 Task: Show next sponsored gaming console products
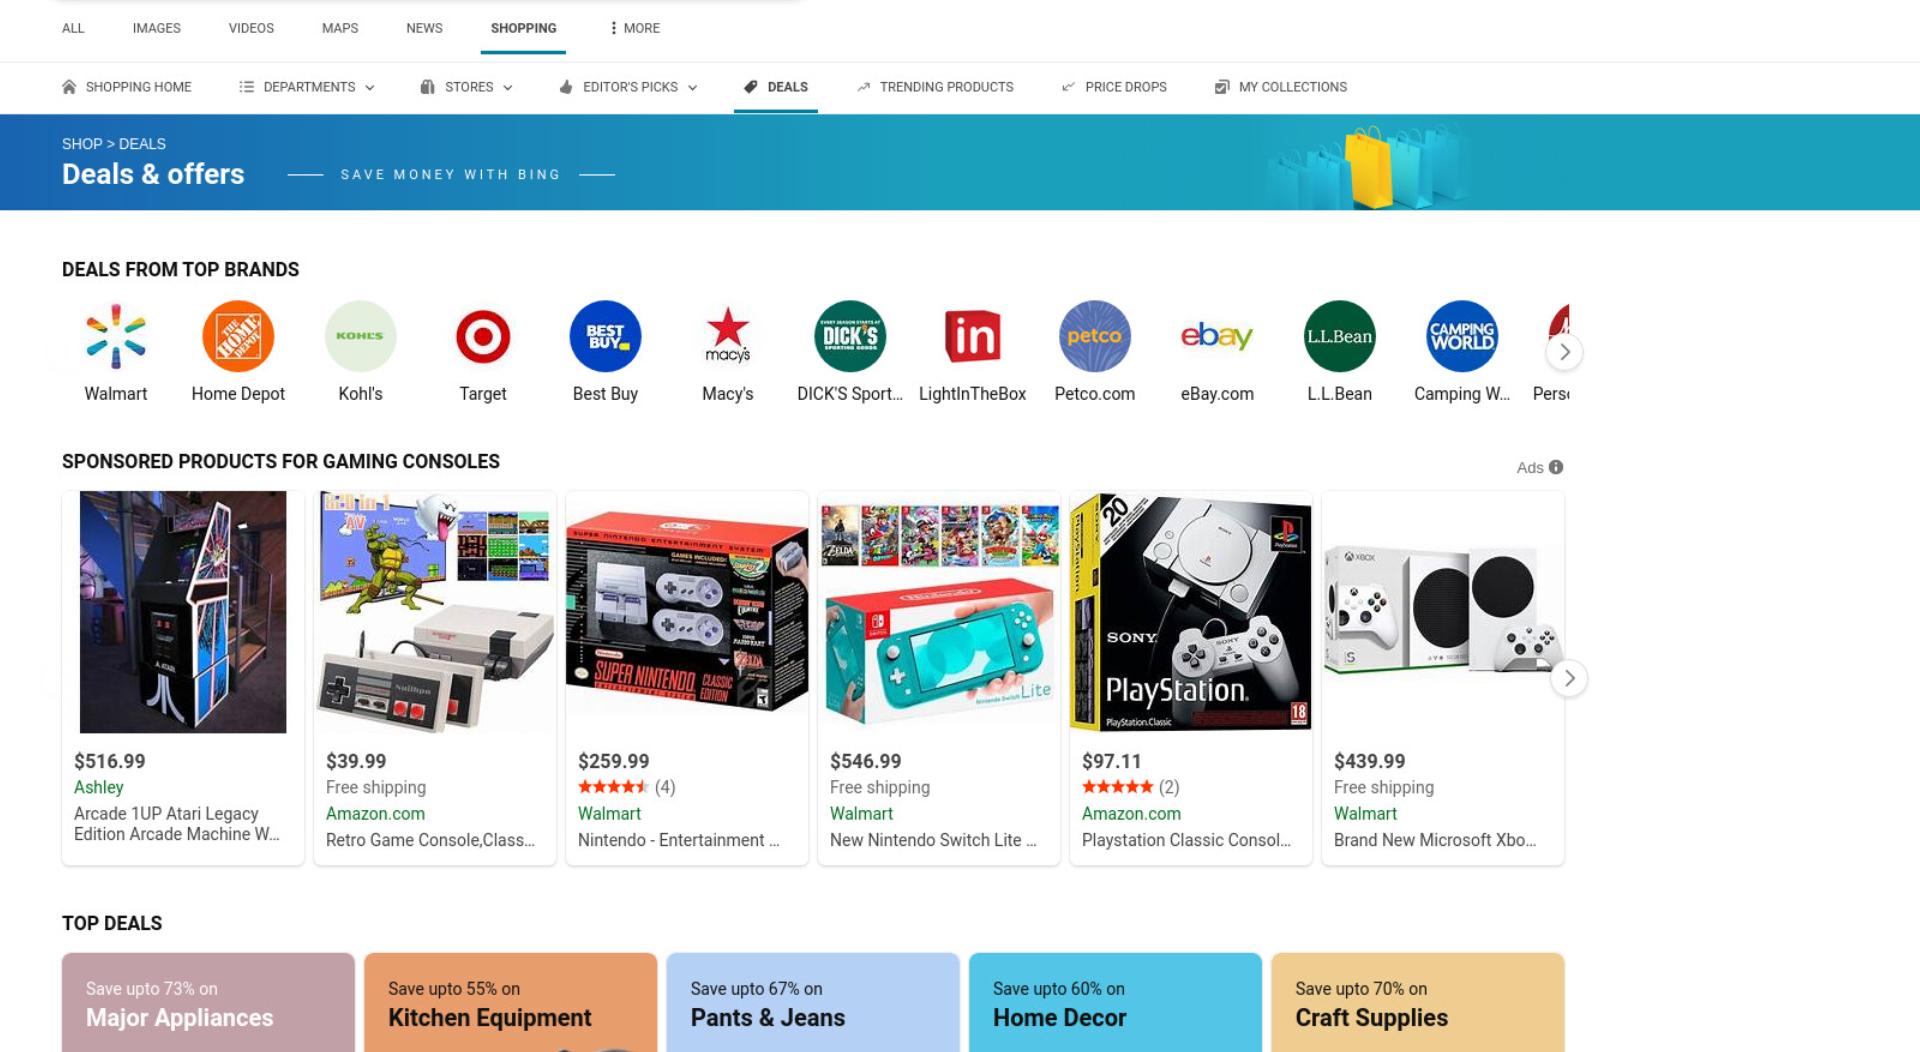(1569, 679)
